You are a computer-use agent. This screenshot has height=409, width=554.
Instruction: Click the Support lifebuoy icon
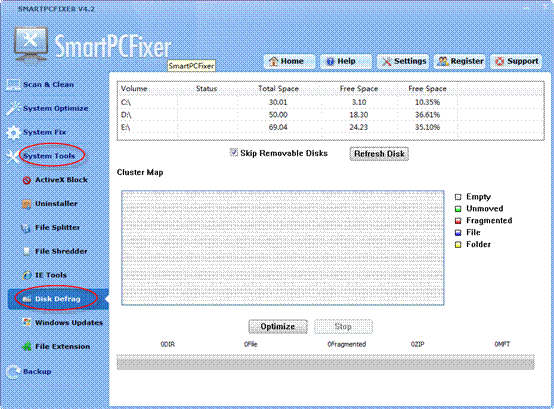pyautogui.click(x=500, y=61)
